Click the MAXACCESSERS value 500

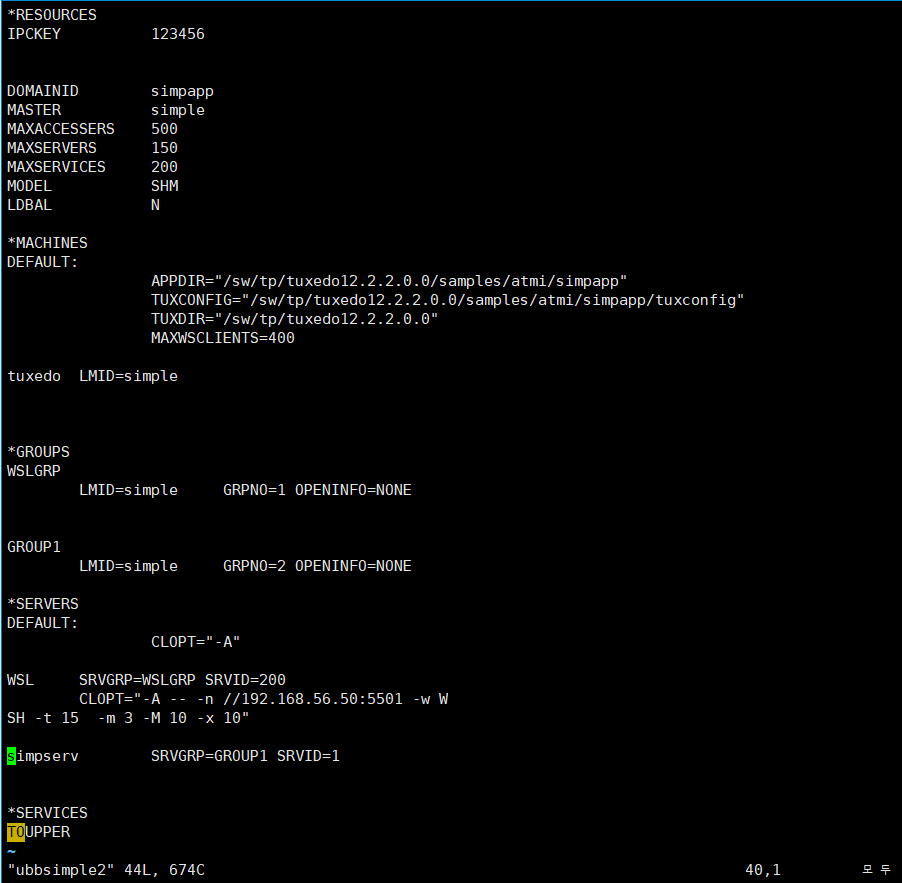[165, 129]
